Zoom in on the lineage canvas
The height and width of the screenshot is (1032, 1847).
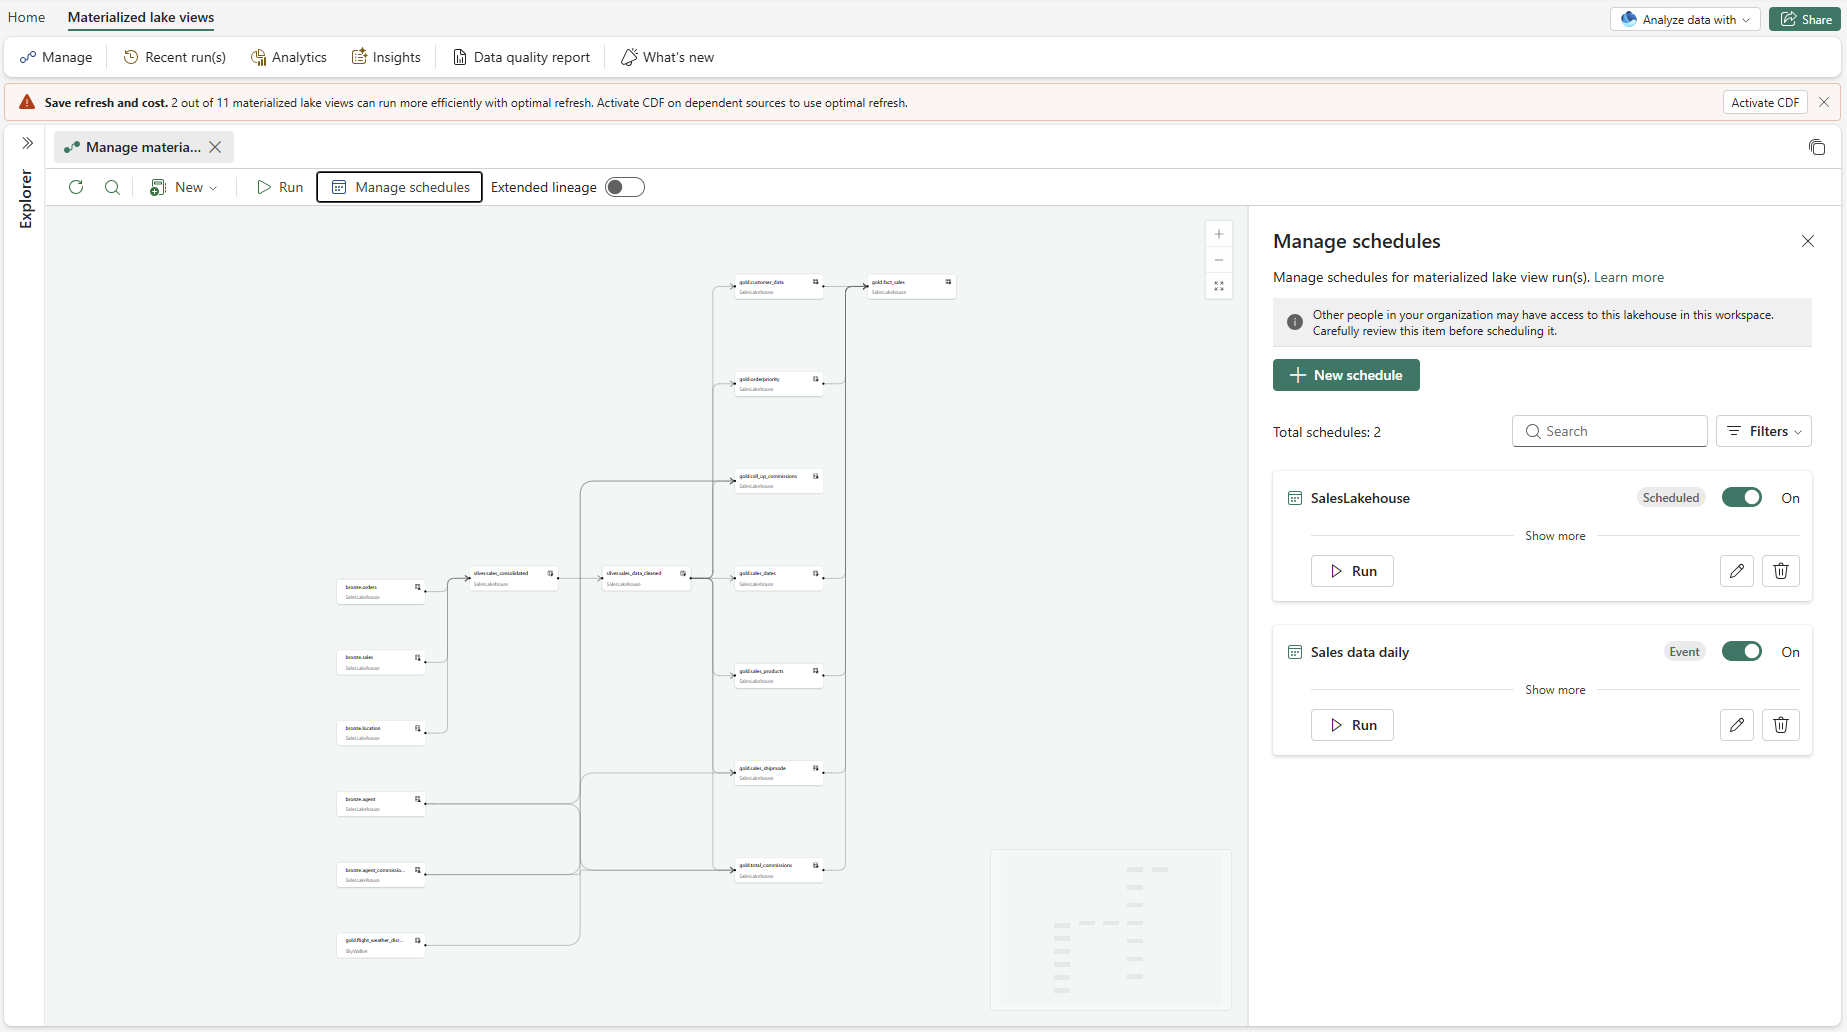point(1219,234)
